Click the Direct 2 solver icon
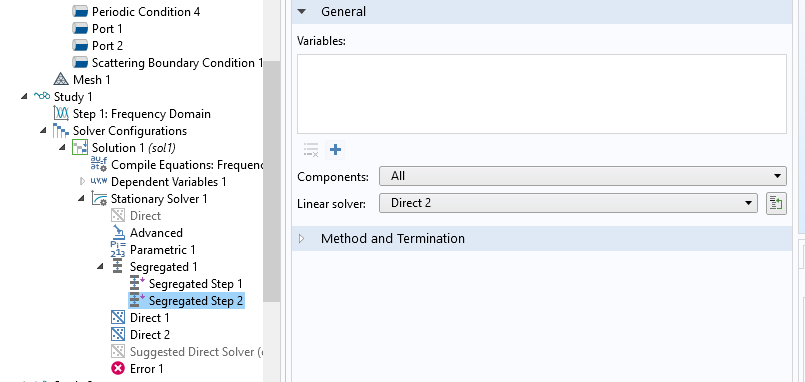This screenshot has height=382, width=805. click(118, 335)
